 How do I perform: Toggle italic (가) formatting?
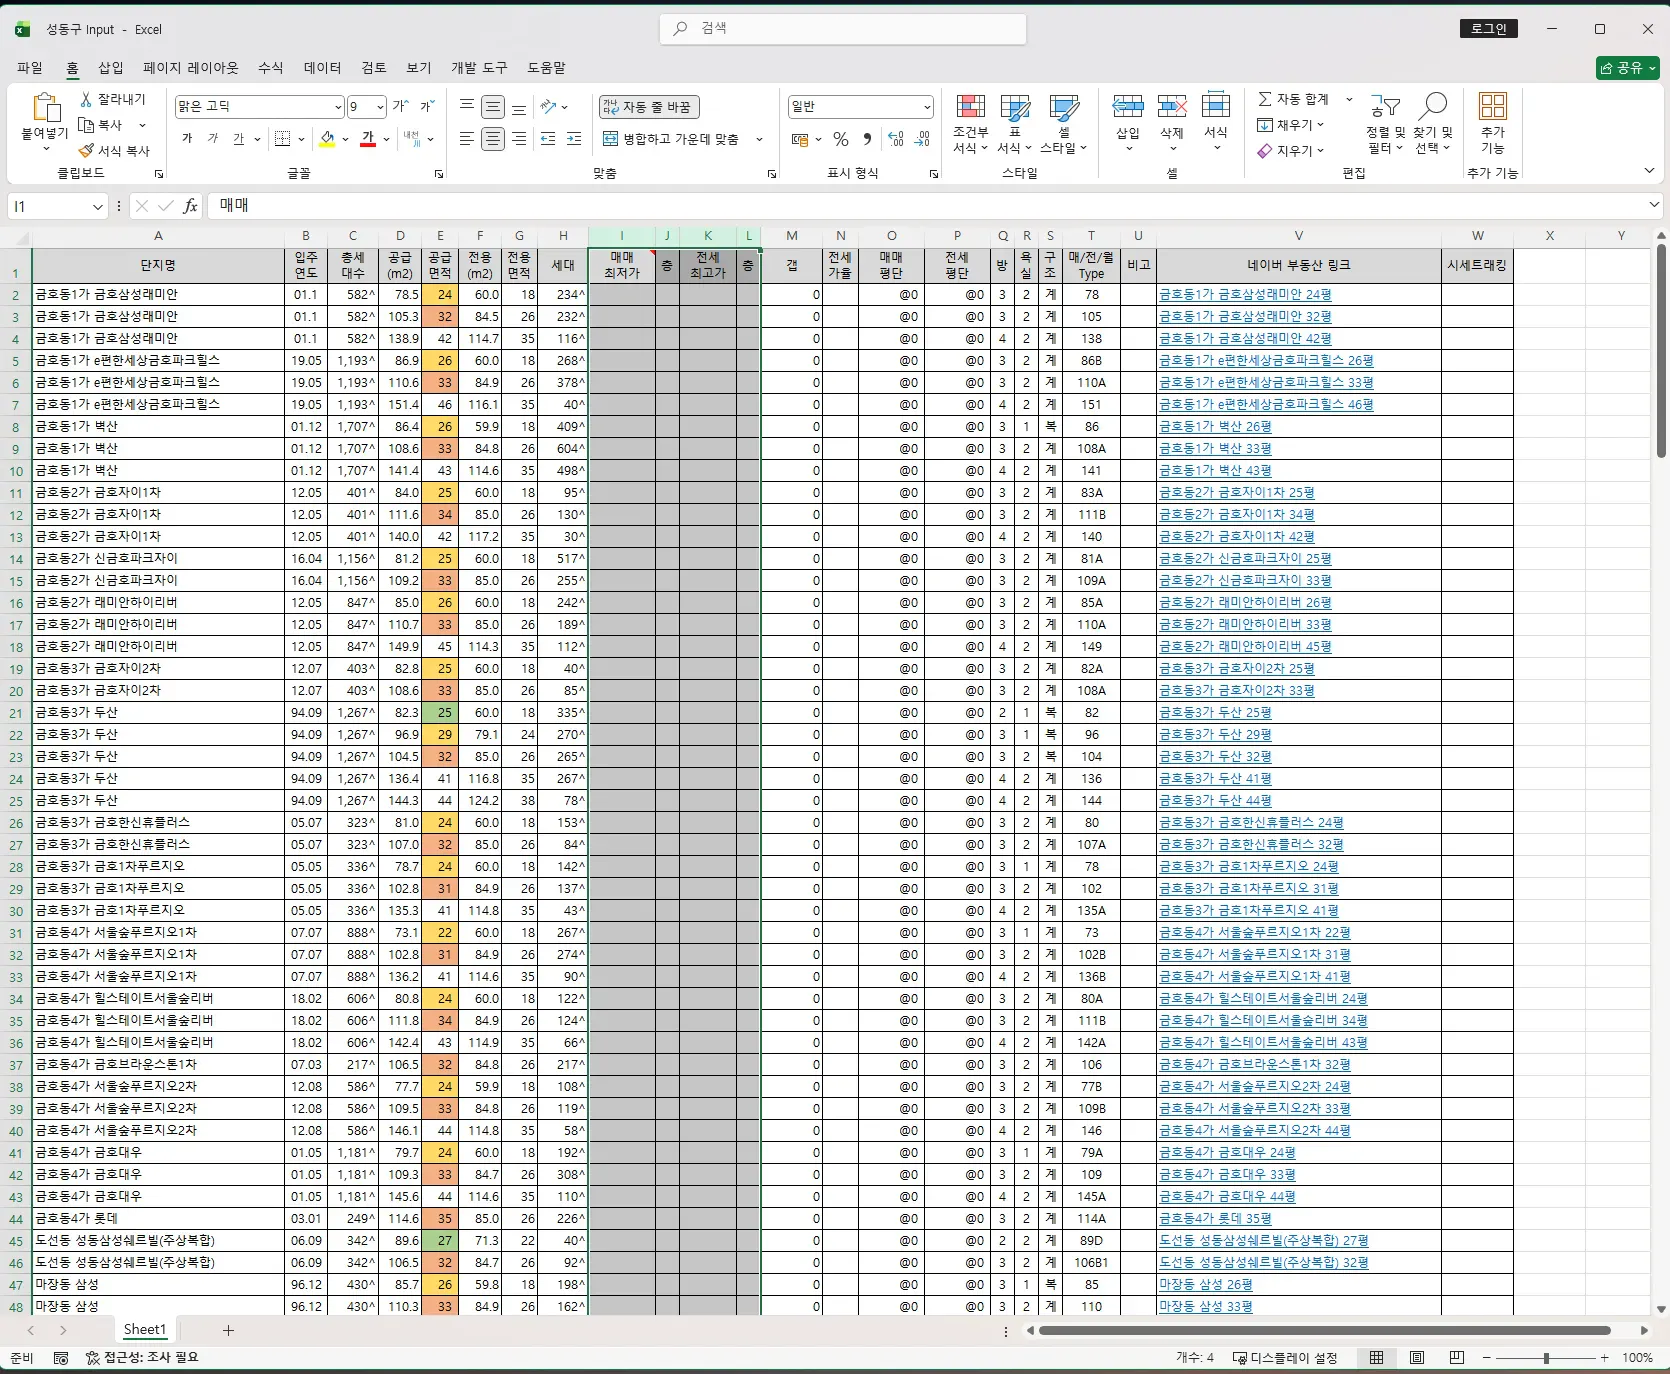coord(213,139)
